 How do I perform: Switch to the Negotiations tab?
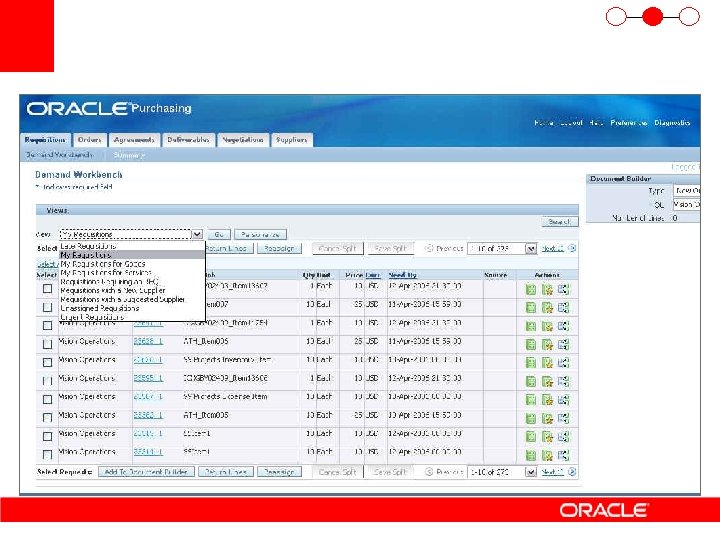tap(242, 140)
